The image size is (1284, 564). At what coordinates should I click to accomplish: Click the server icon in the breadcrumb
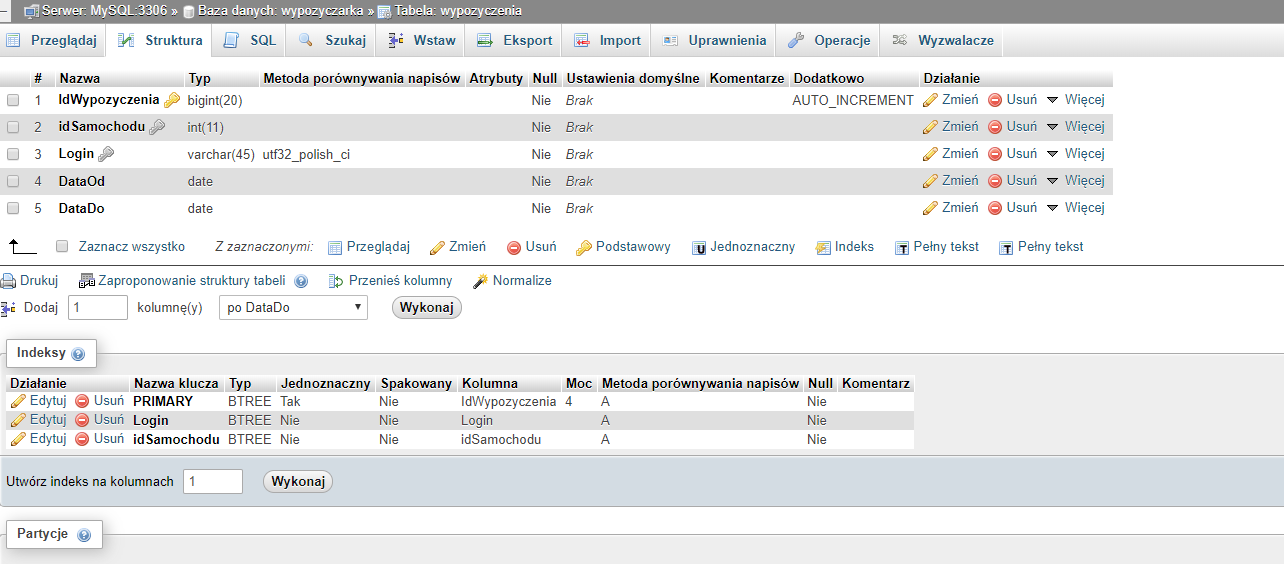click(x=31, y=11)
